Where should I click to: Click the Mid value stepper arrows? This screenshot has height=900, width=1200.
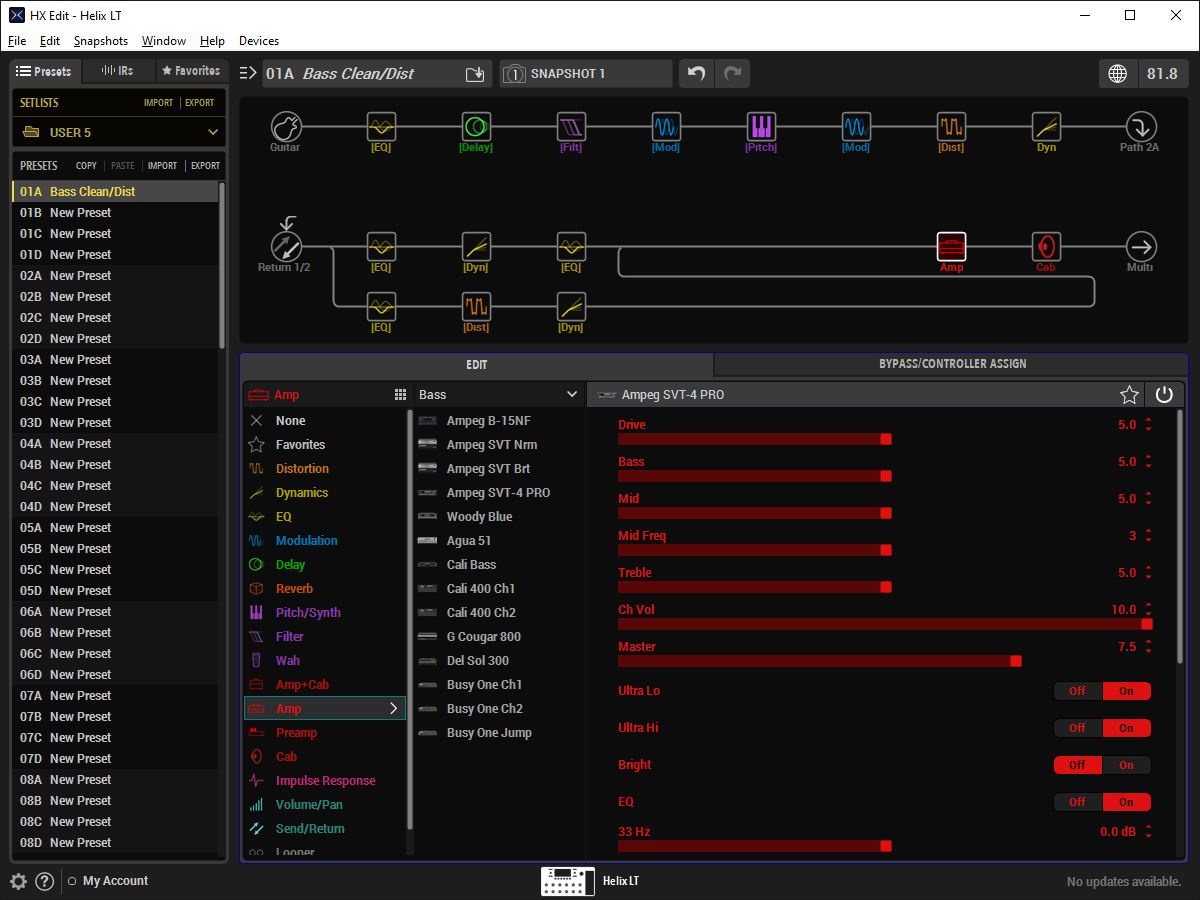click(x=1148, y=499)
